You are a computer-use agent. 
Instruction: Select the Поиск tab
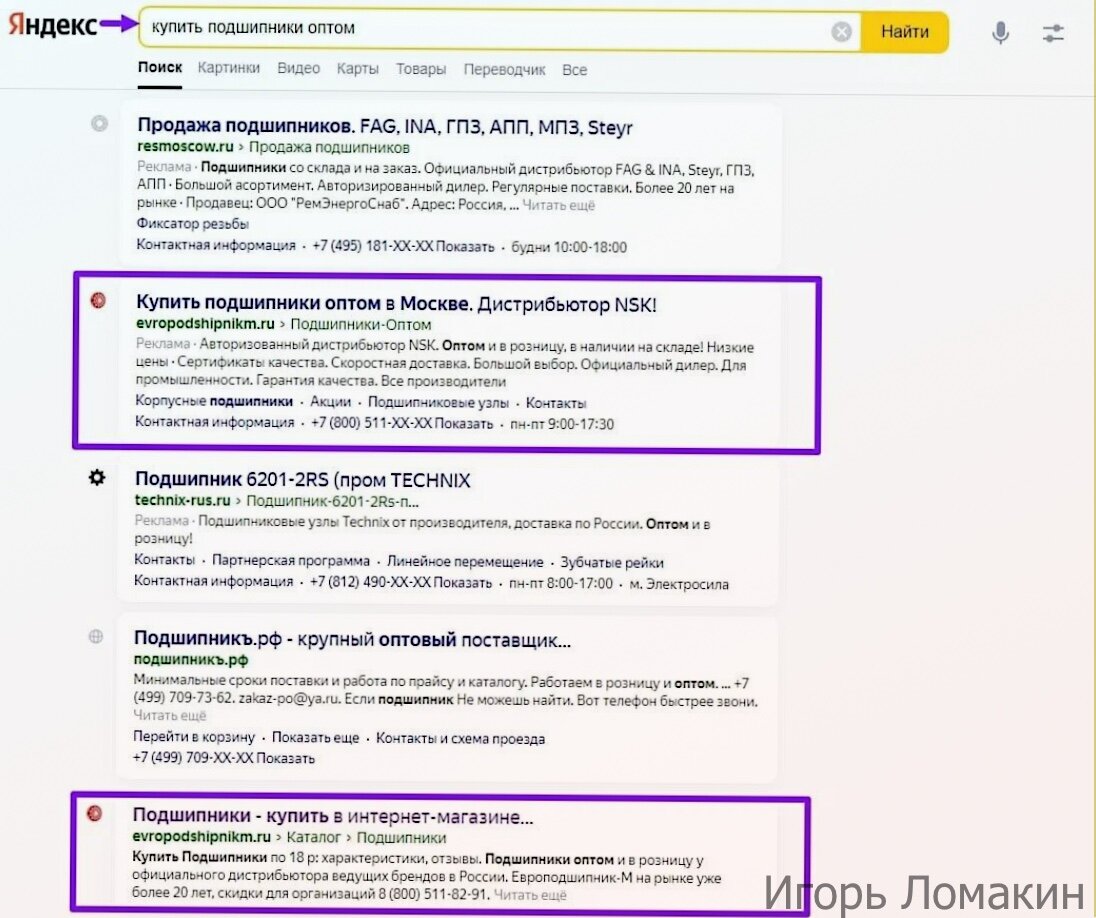159,68
